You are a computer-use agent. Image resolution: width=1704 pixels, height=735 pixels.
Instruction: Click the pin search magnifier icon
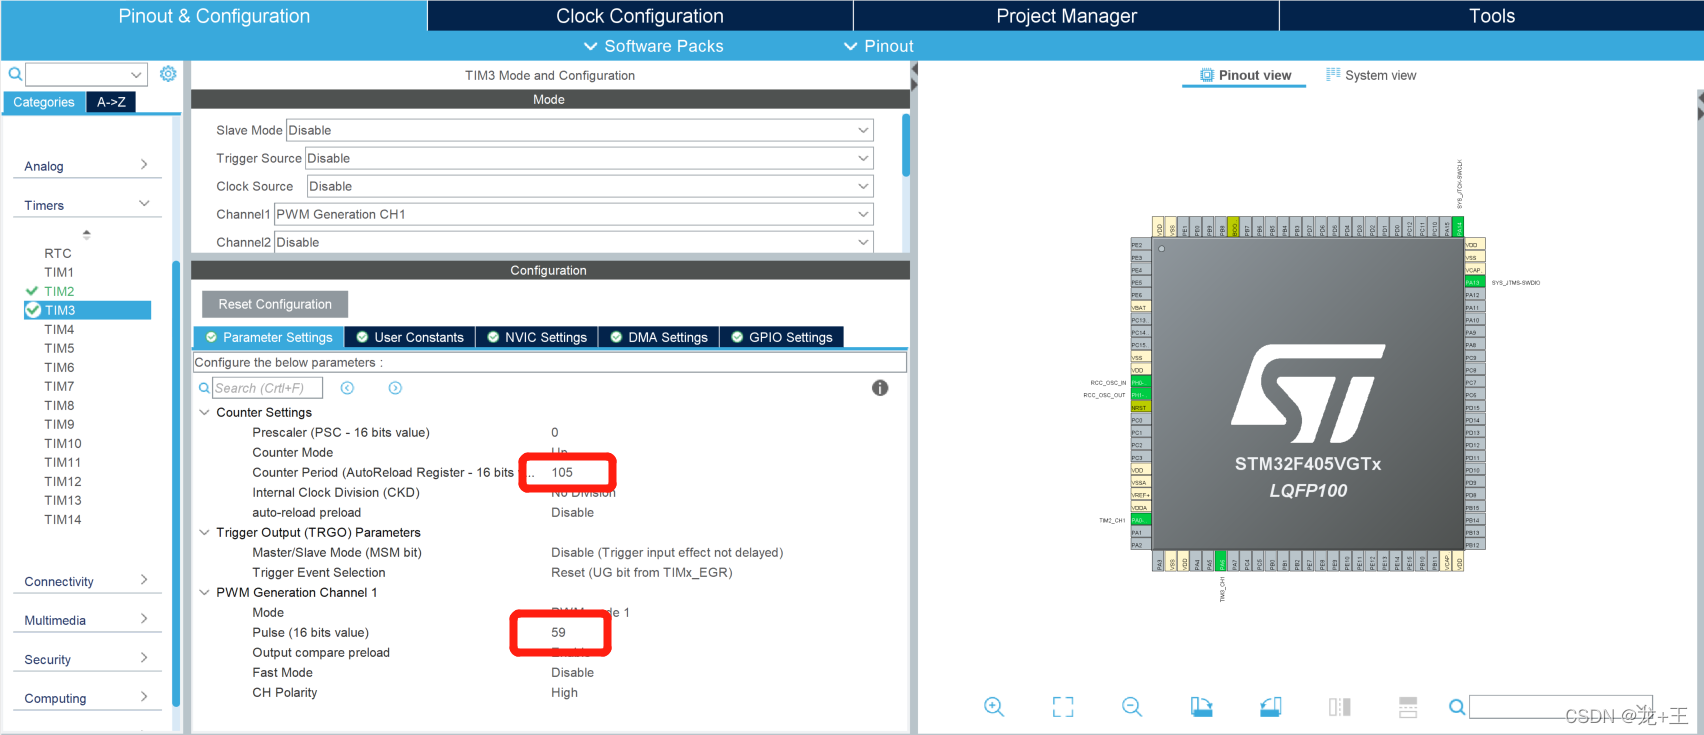pos(1457,707)
